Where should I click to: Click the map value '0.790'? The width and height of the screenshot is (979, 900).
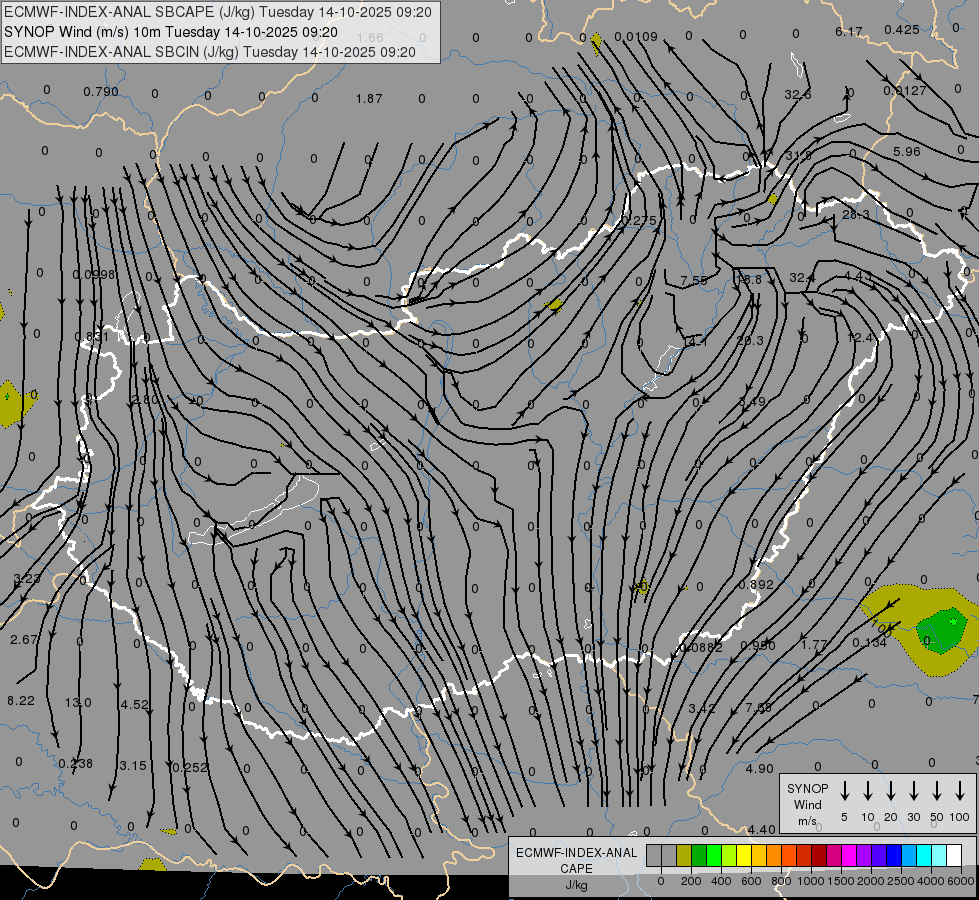tap(101, 92)
